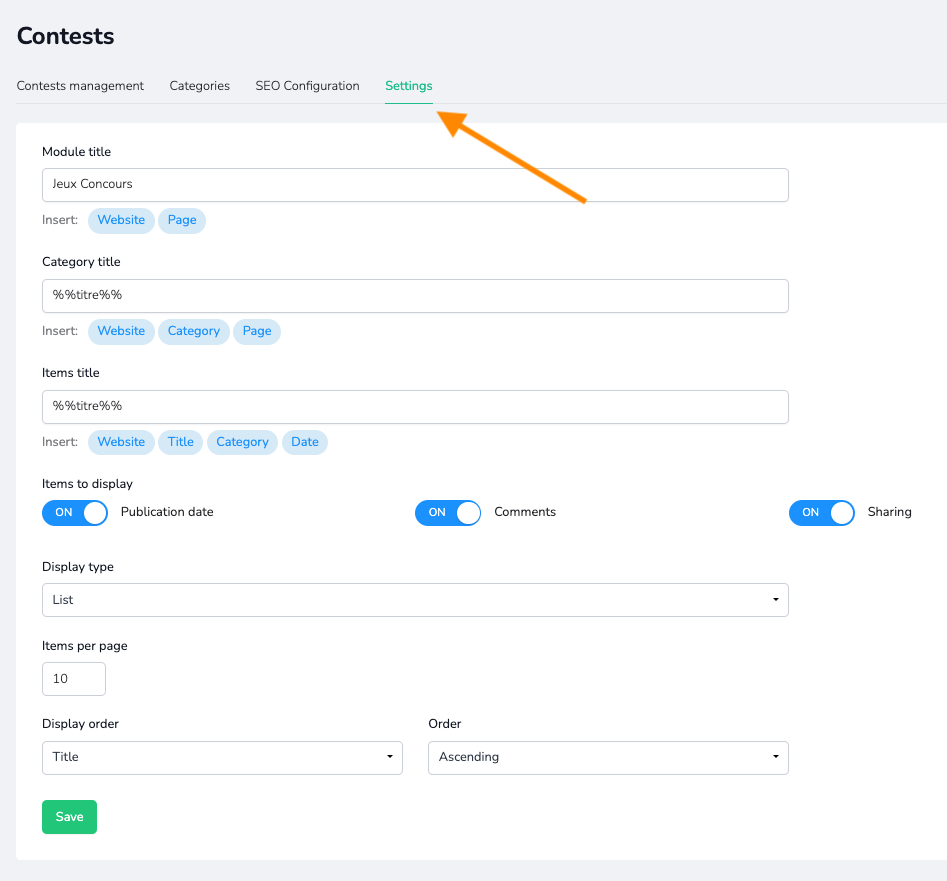Open the Contests management tab
The image size is (947, 881).
click(80, 86)
